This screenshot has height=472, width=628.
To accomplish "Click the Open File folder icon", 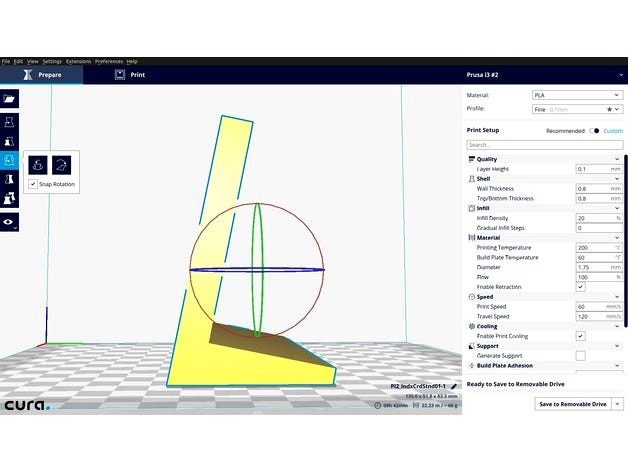I will [9, 98].
